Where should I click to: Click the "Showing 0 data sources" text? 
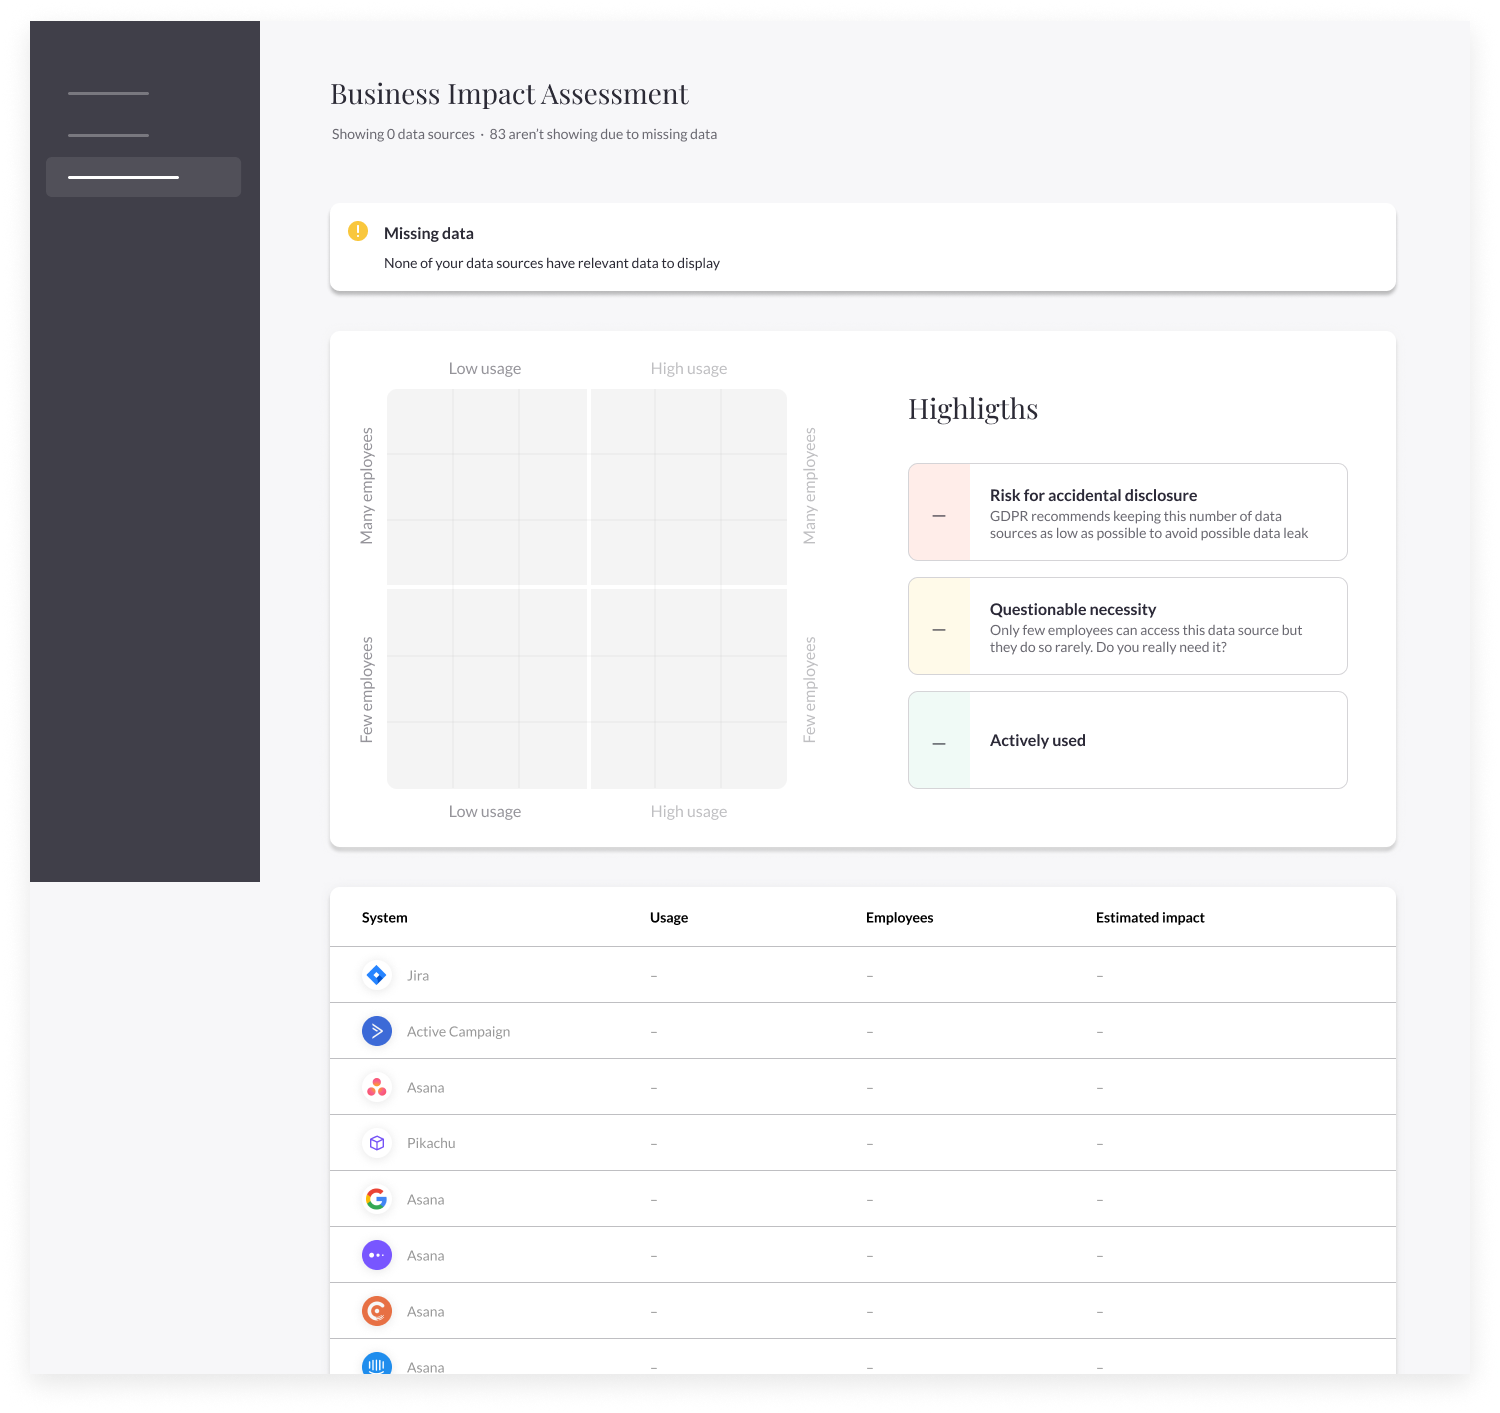403,134
